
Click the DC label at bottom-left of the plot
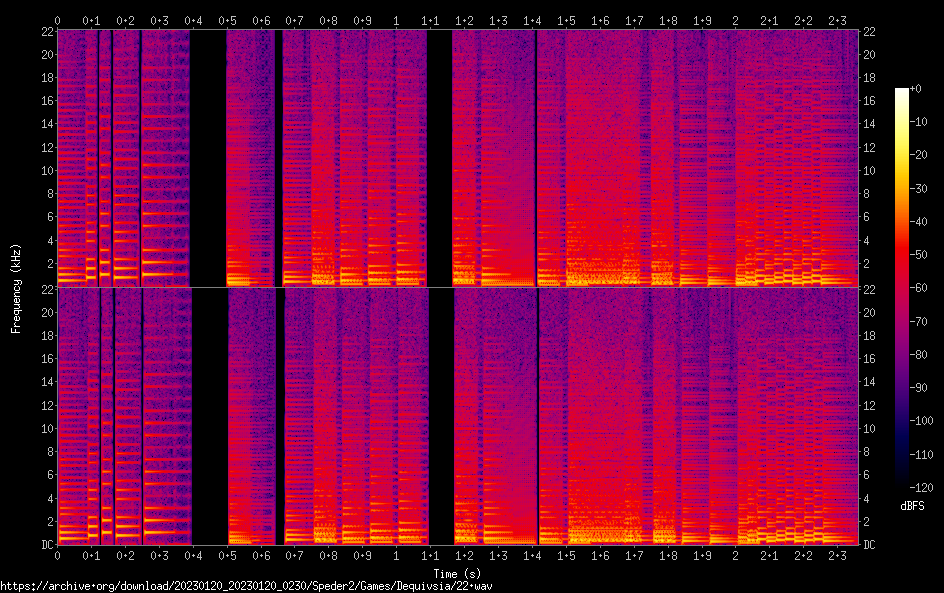coord(44,545)
